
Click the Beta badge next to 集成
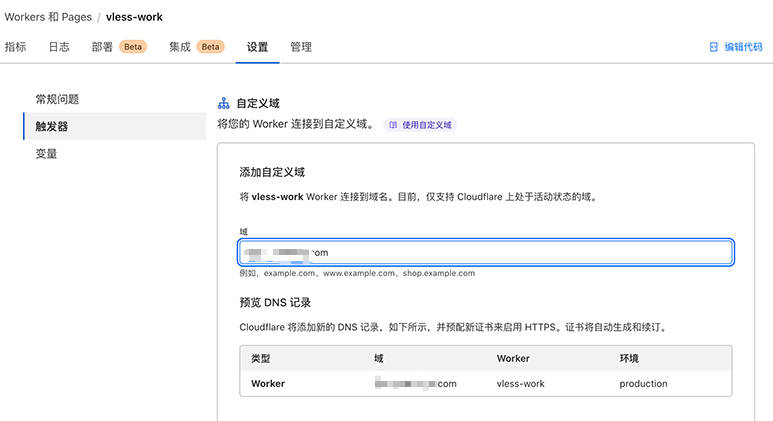coord(211,47)
